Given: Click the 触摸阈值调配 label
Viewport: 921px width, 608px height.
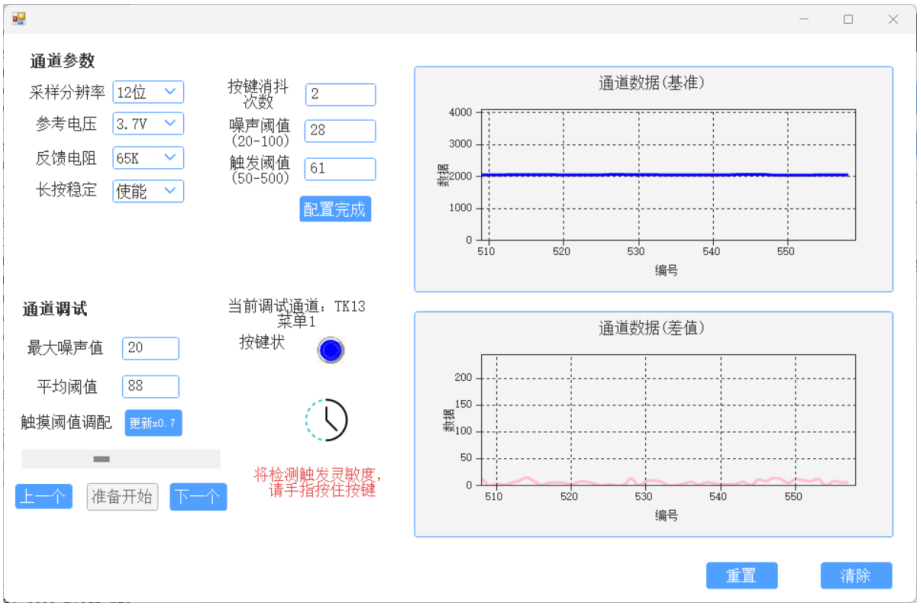Looking at the screenshot, I should (x=66, y=422).
